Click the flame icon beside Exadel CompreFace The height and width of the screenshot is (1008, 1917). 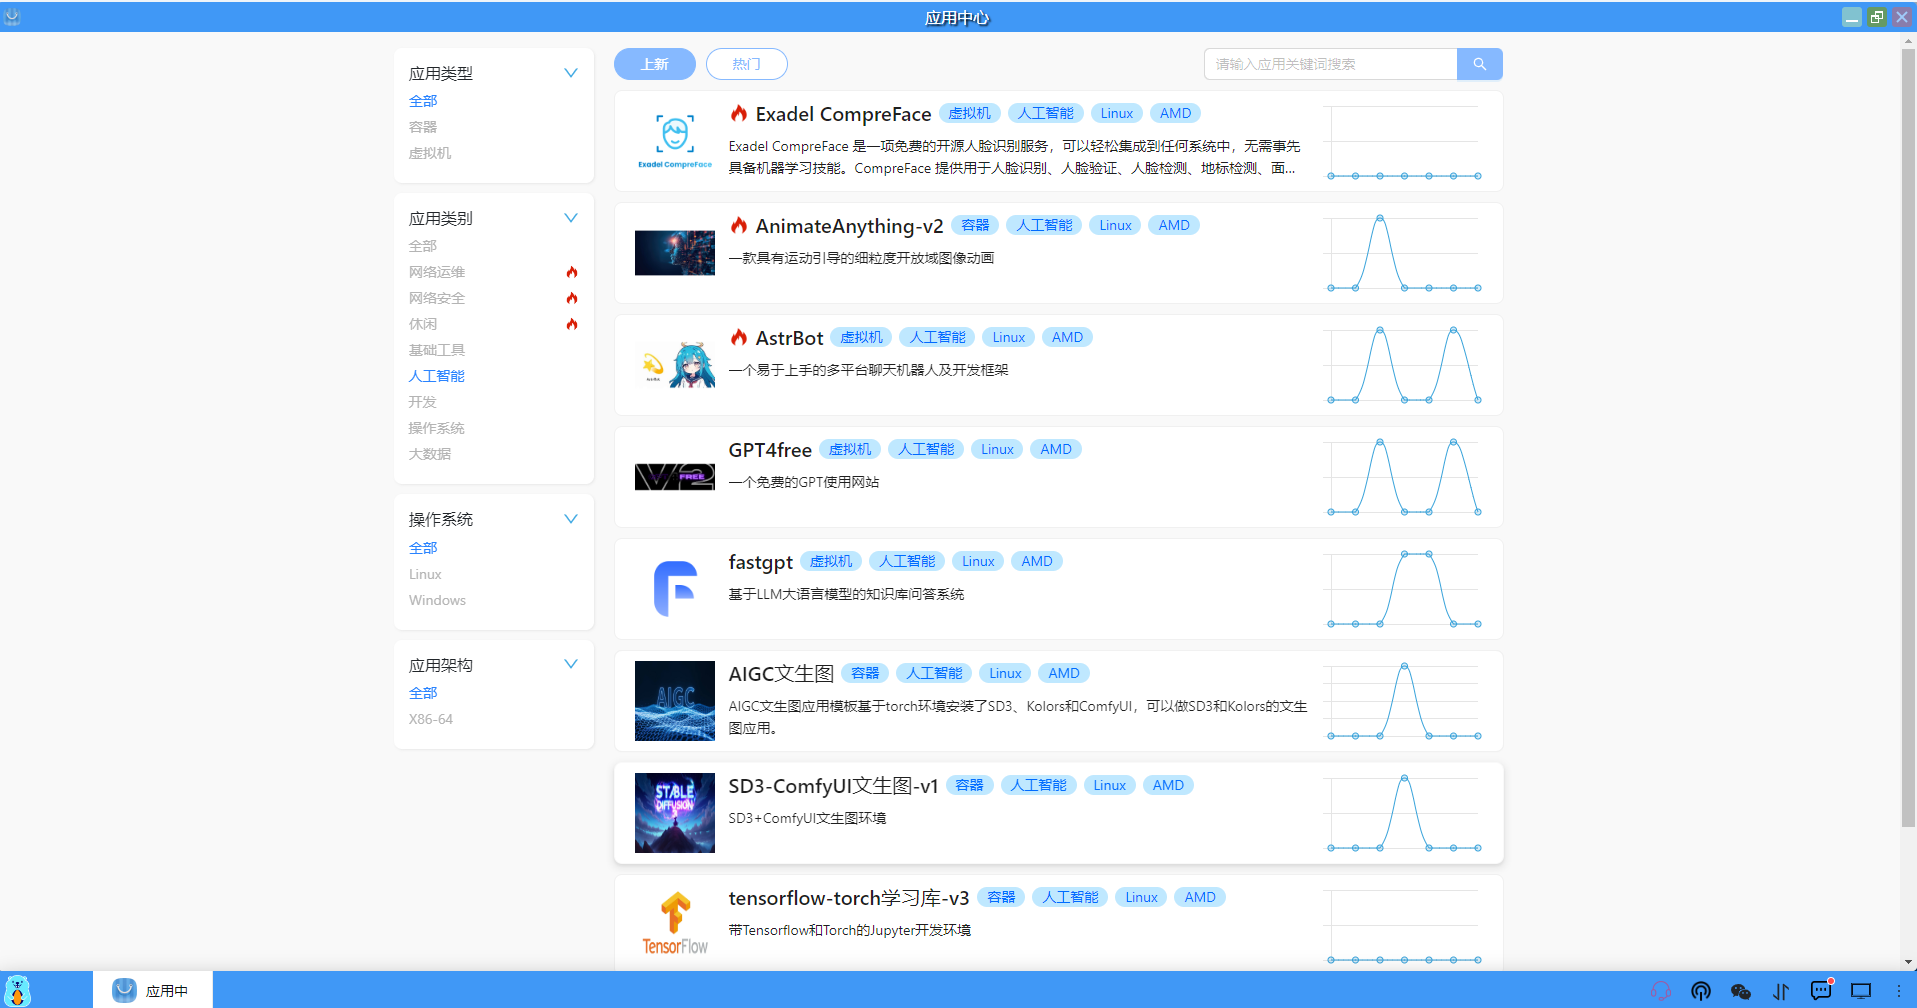[x=739, y=113]
